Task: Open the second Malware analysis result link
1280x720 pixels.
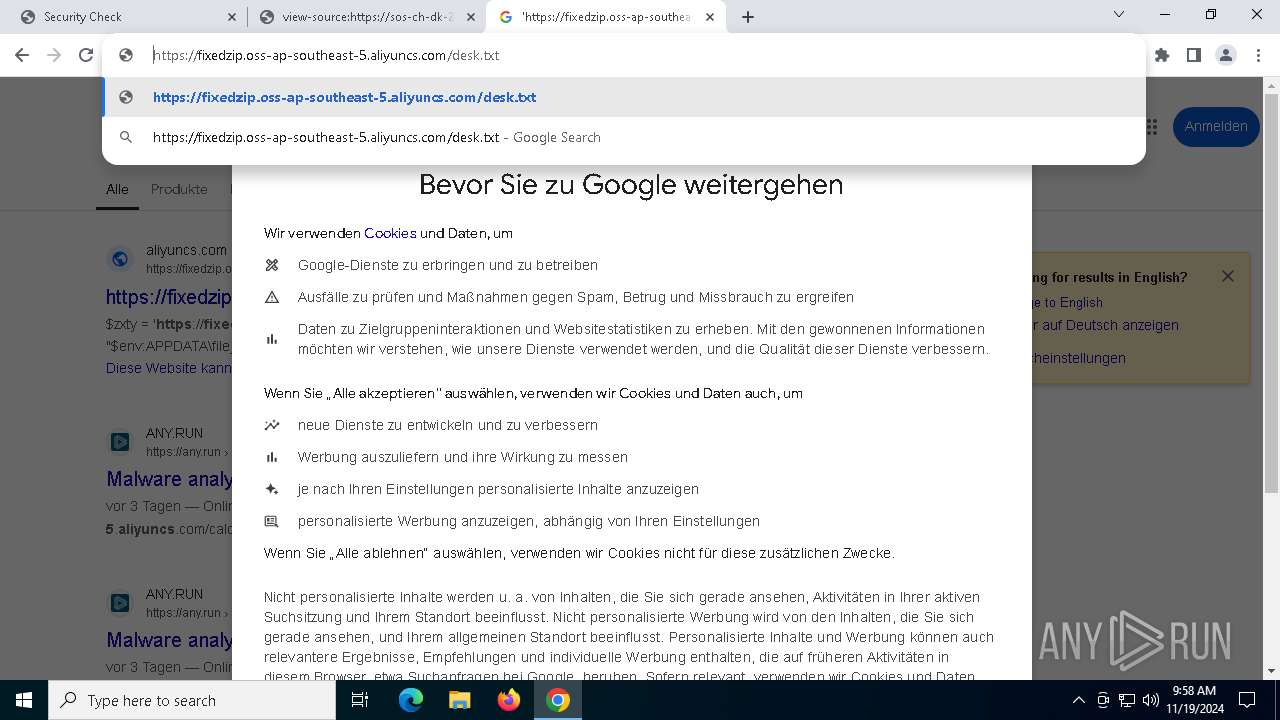Action: [x=169, y=640]
